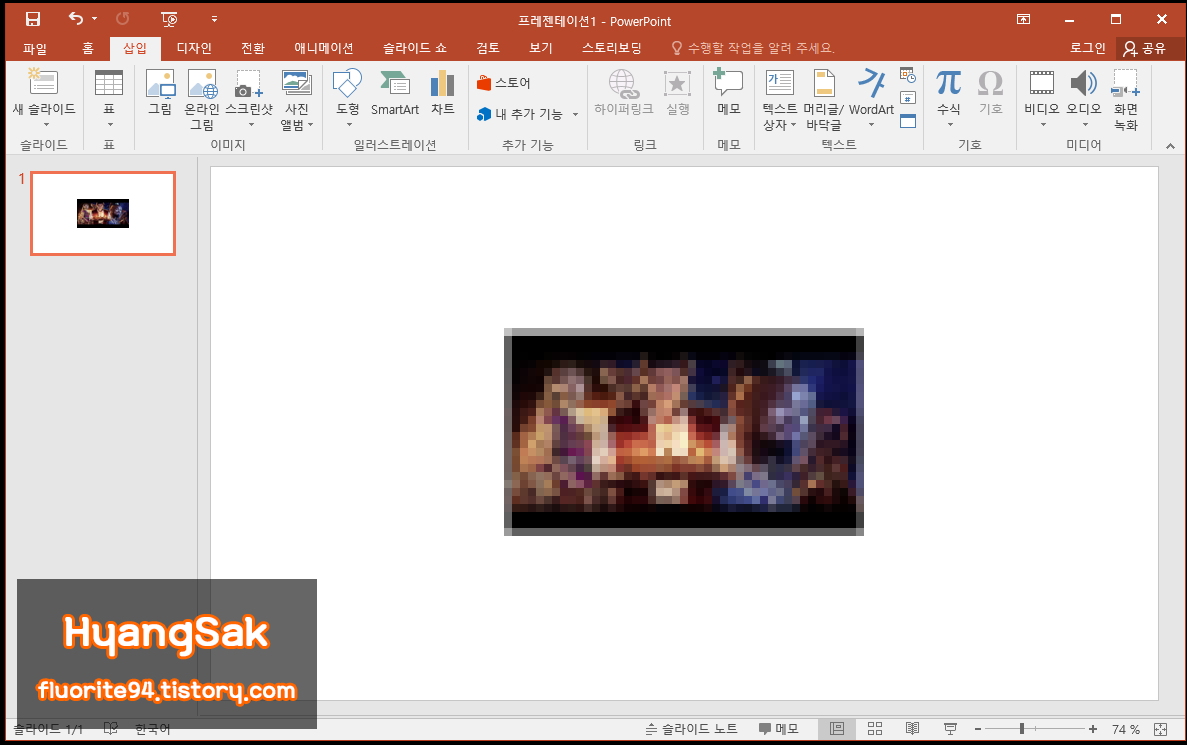Open the 스크린샷 tool

click(x=249, y=98)
